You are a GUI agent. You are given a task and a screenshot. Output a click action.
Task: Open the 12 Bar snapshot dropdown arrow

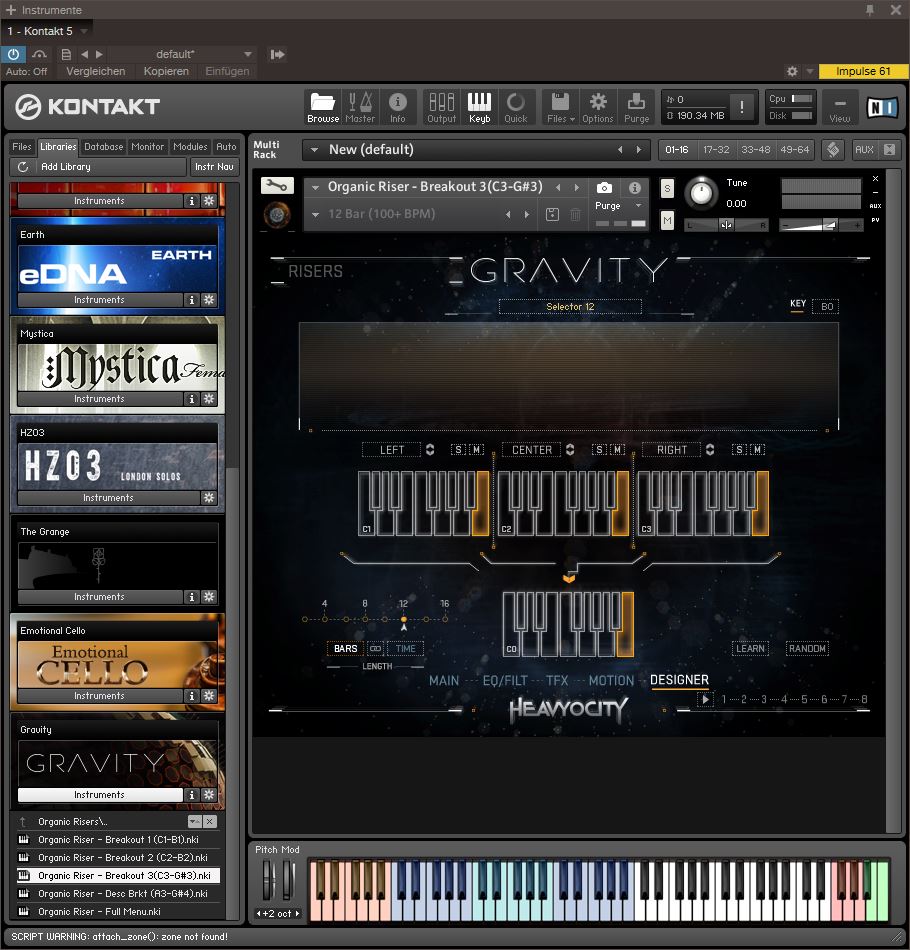click(315, 214)
